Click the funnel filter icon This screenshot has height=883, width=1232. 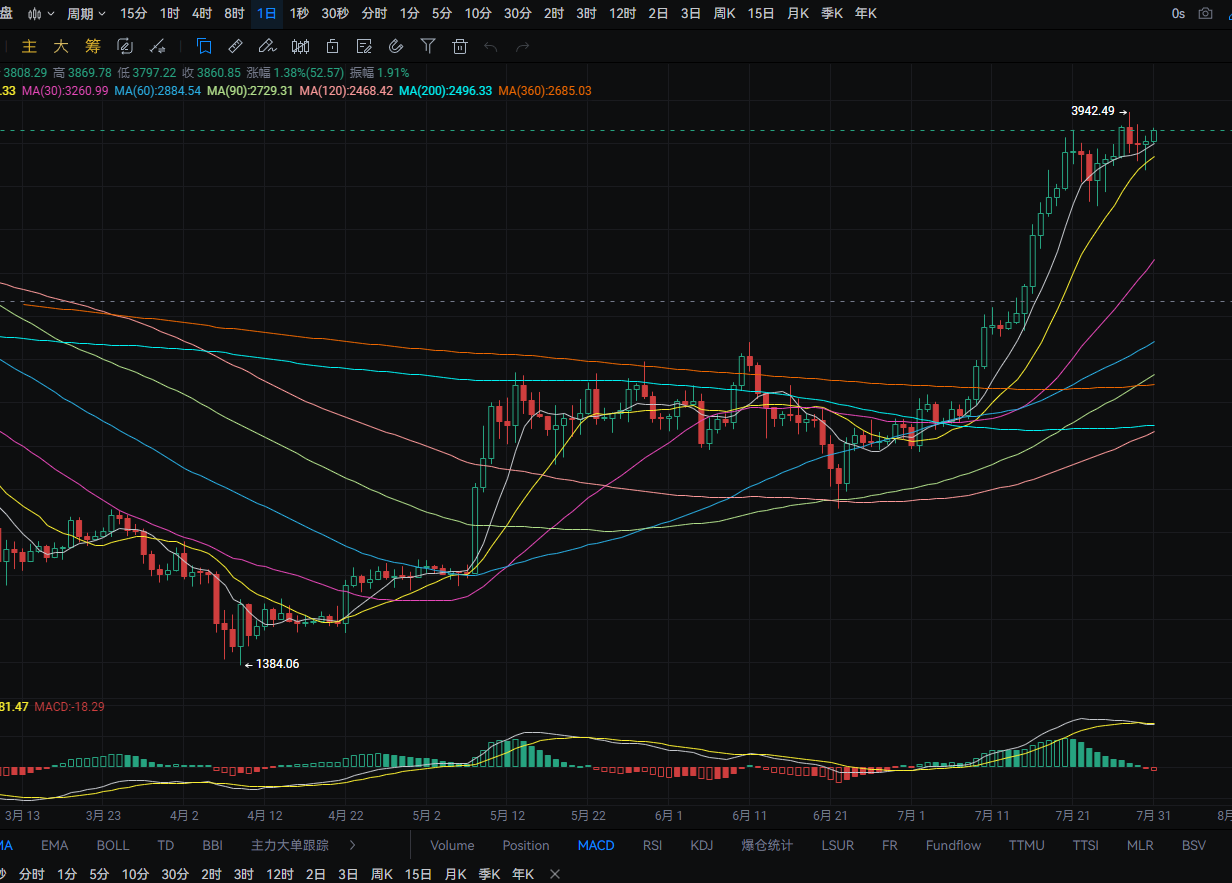(428, 46)
